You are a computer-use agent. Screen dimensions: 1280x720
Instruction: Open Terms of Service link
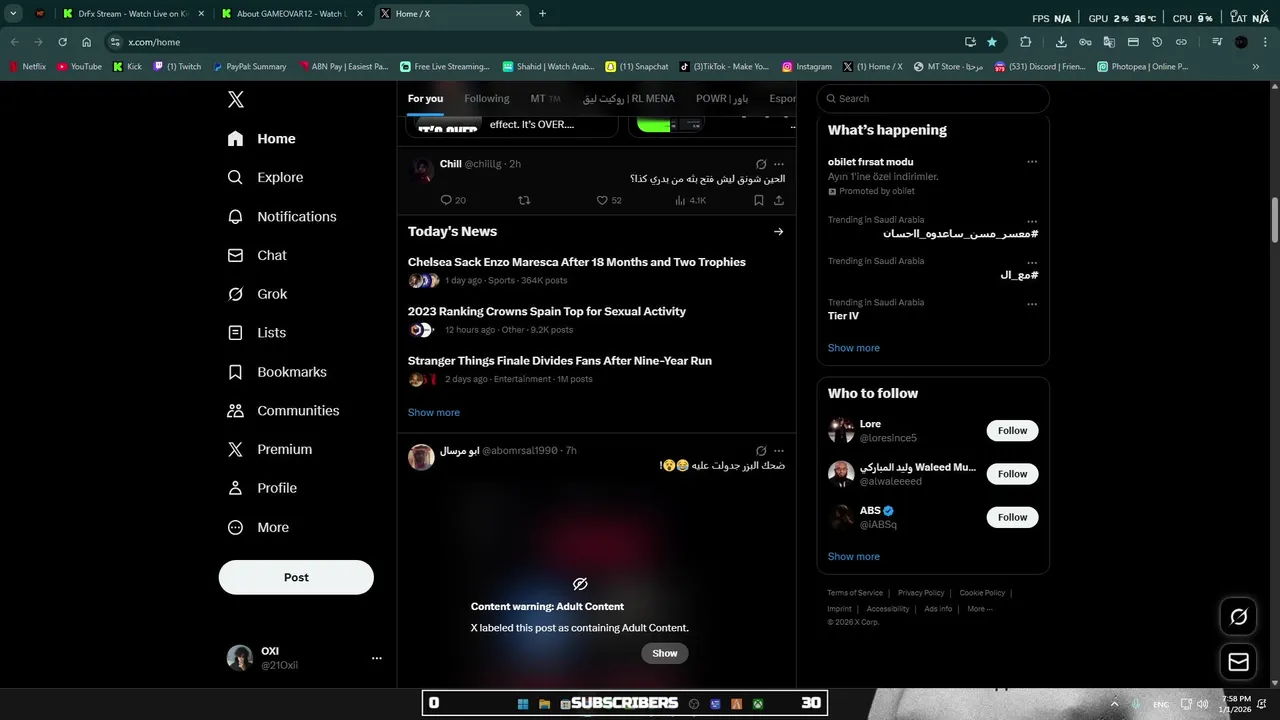(x=855, y=593)
